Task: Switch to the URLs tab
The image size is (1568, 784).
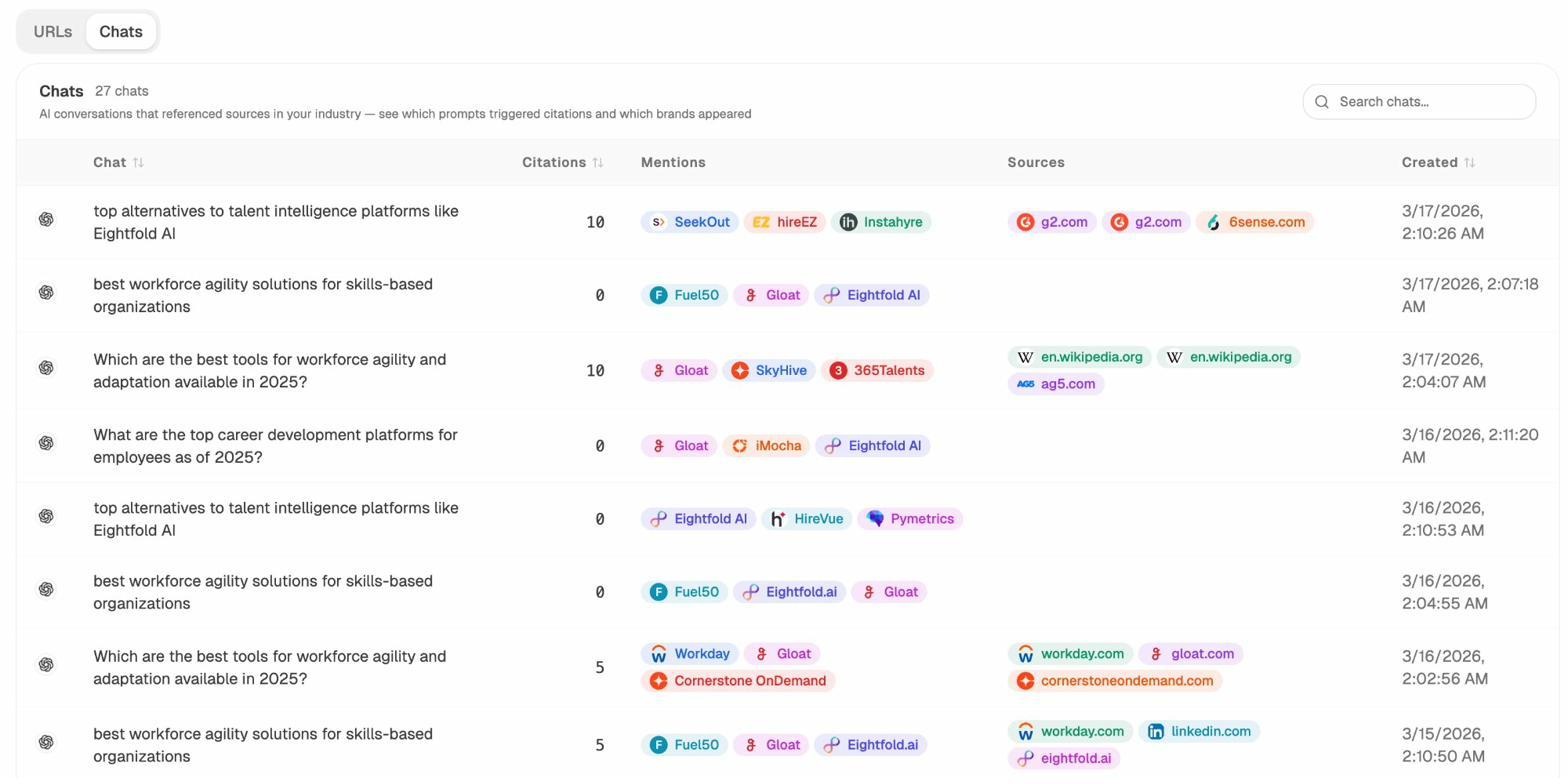Action: click(52, 31)
